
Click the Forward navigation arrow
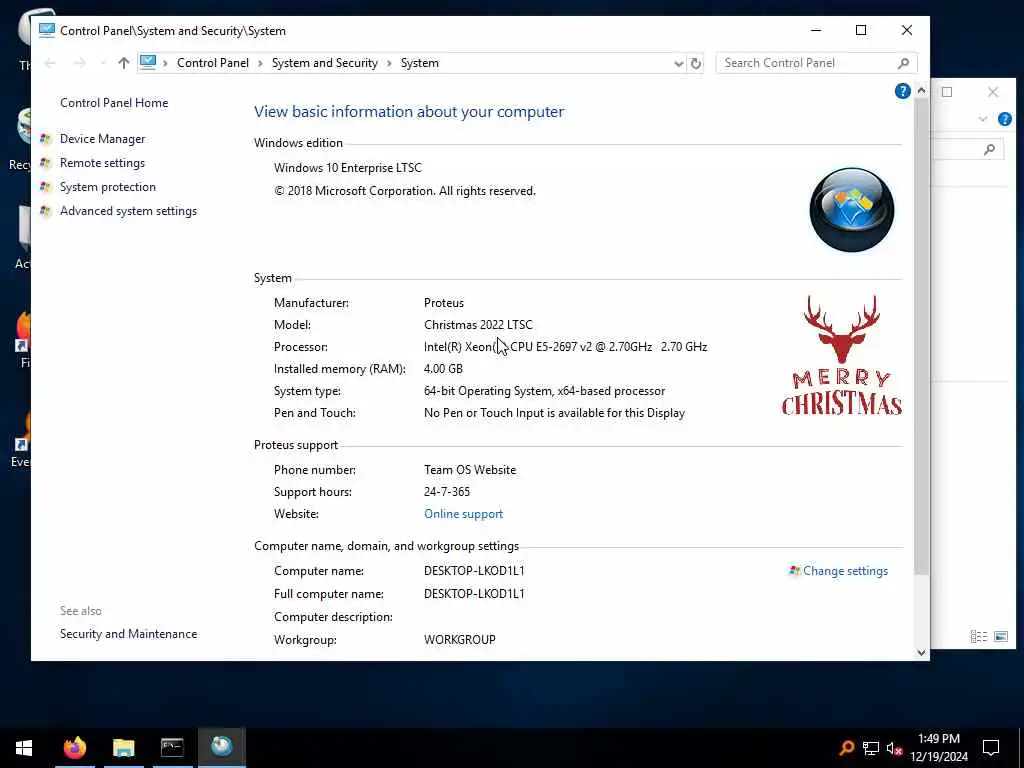[80, 63]
